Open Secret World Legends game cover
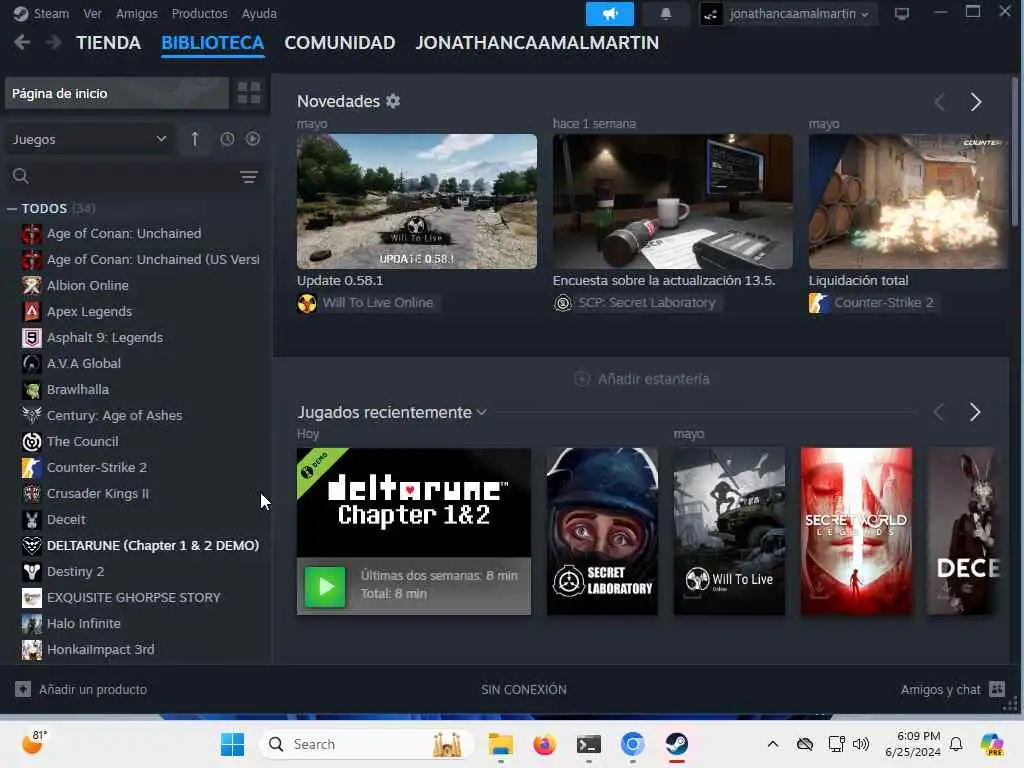The image size is (1024, 768). click(x=856, y=531)
